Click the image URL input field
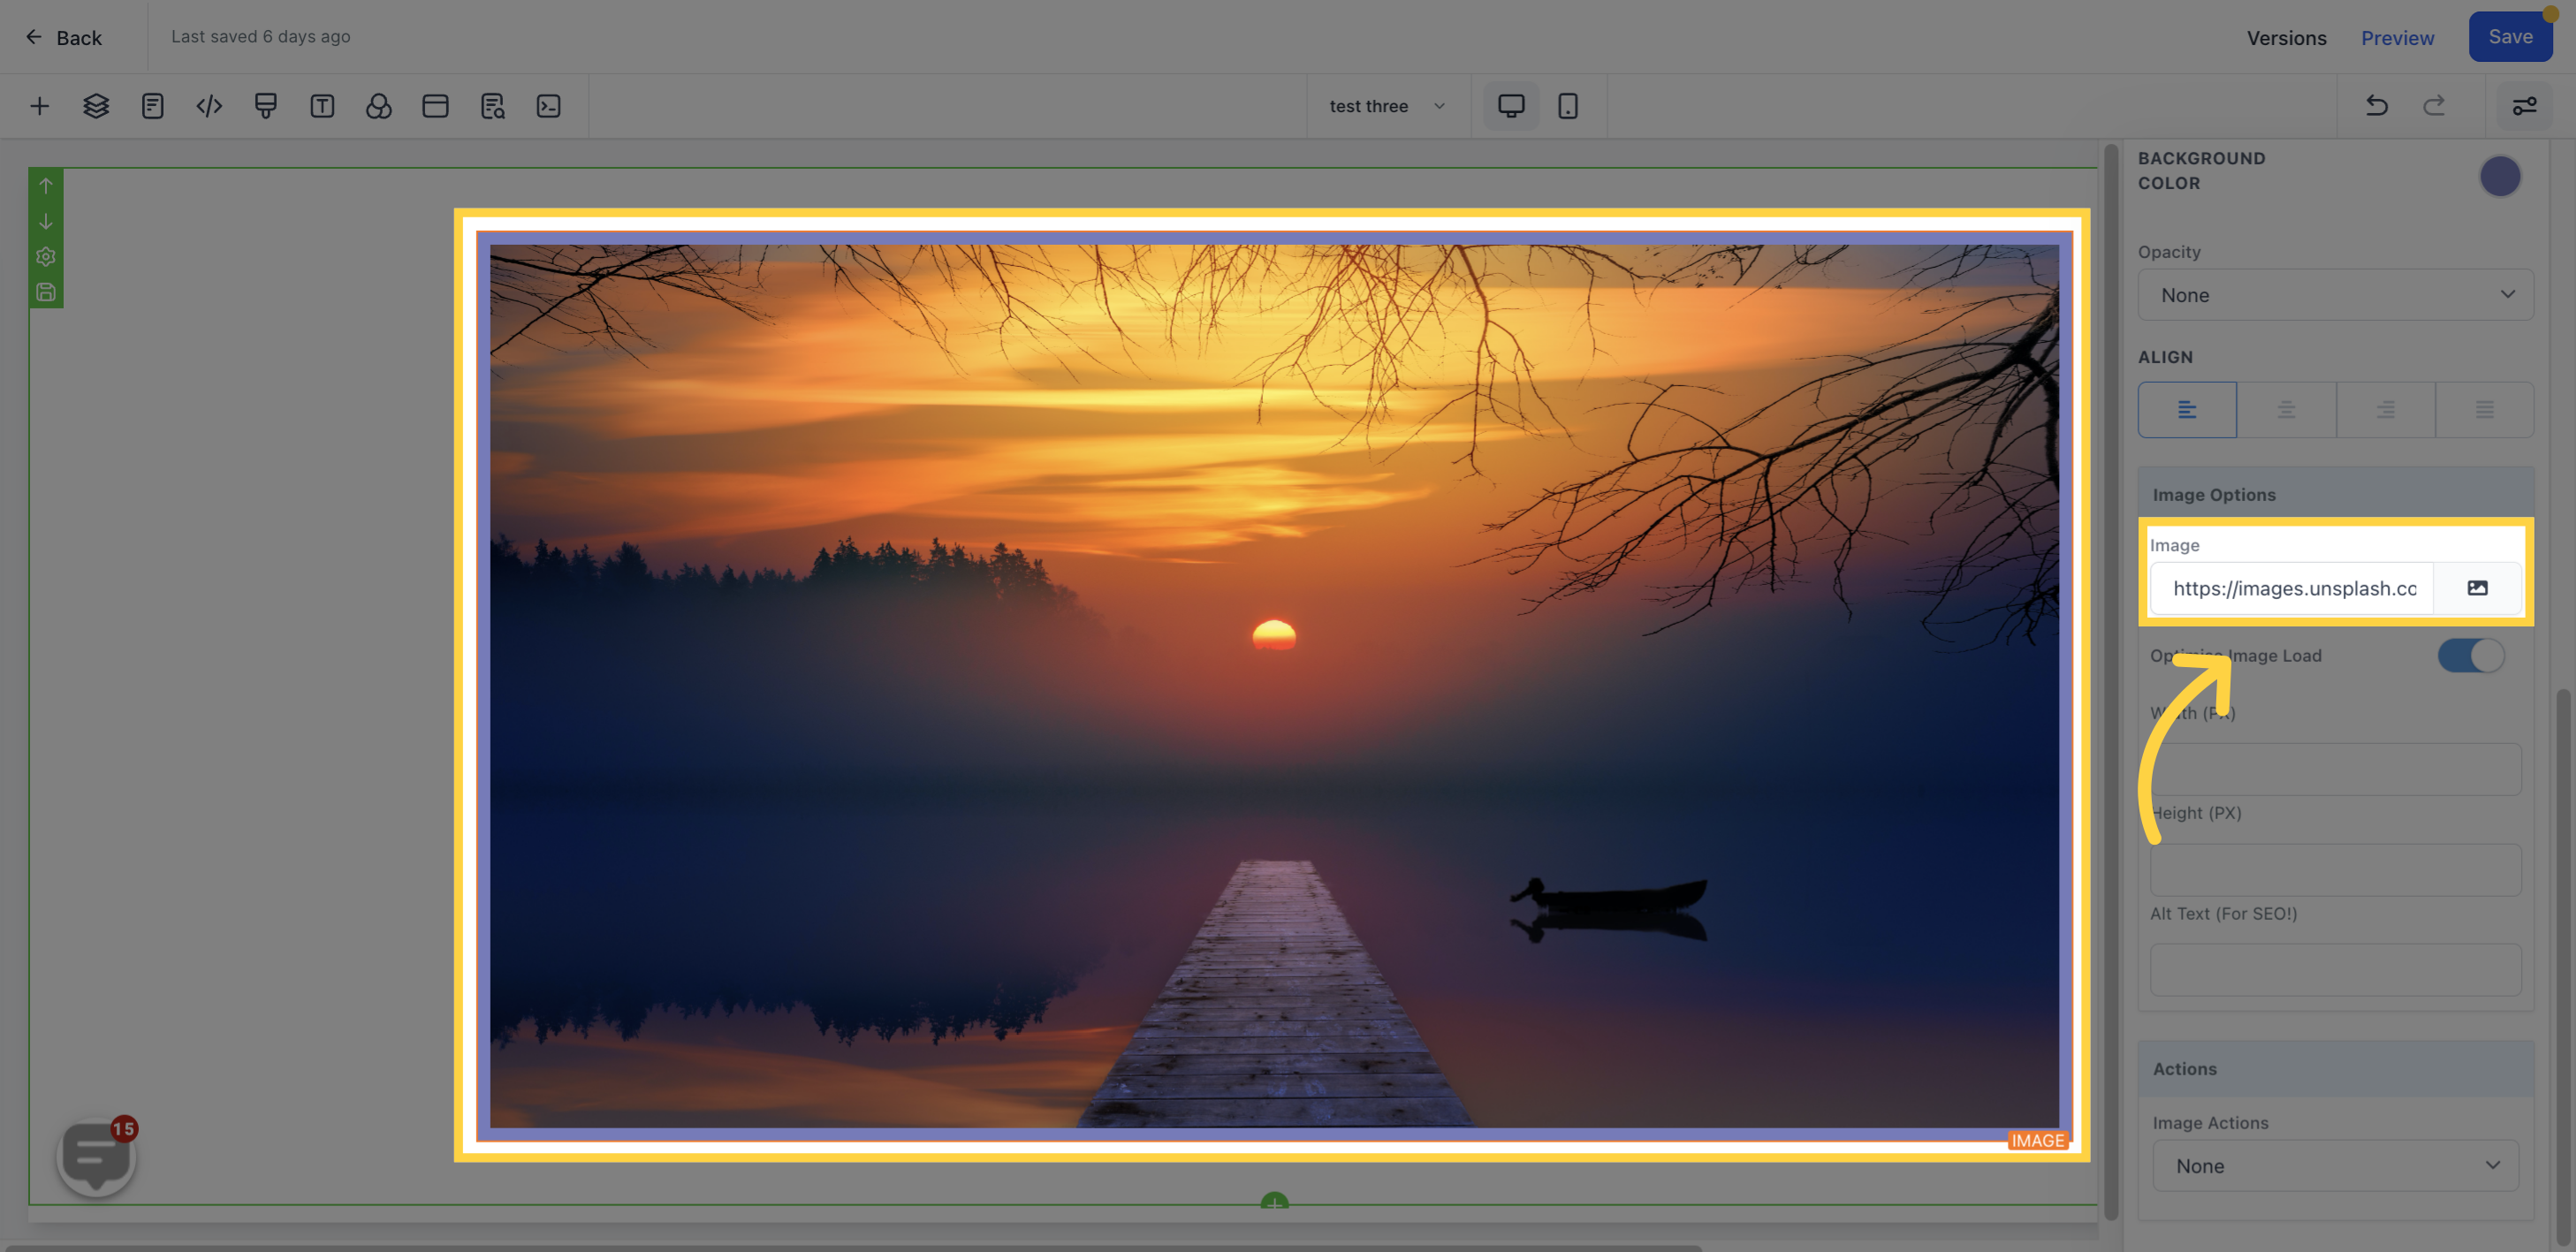2576x1252 pixels. point(2292,588)
